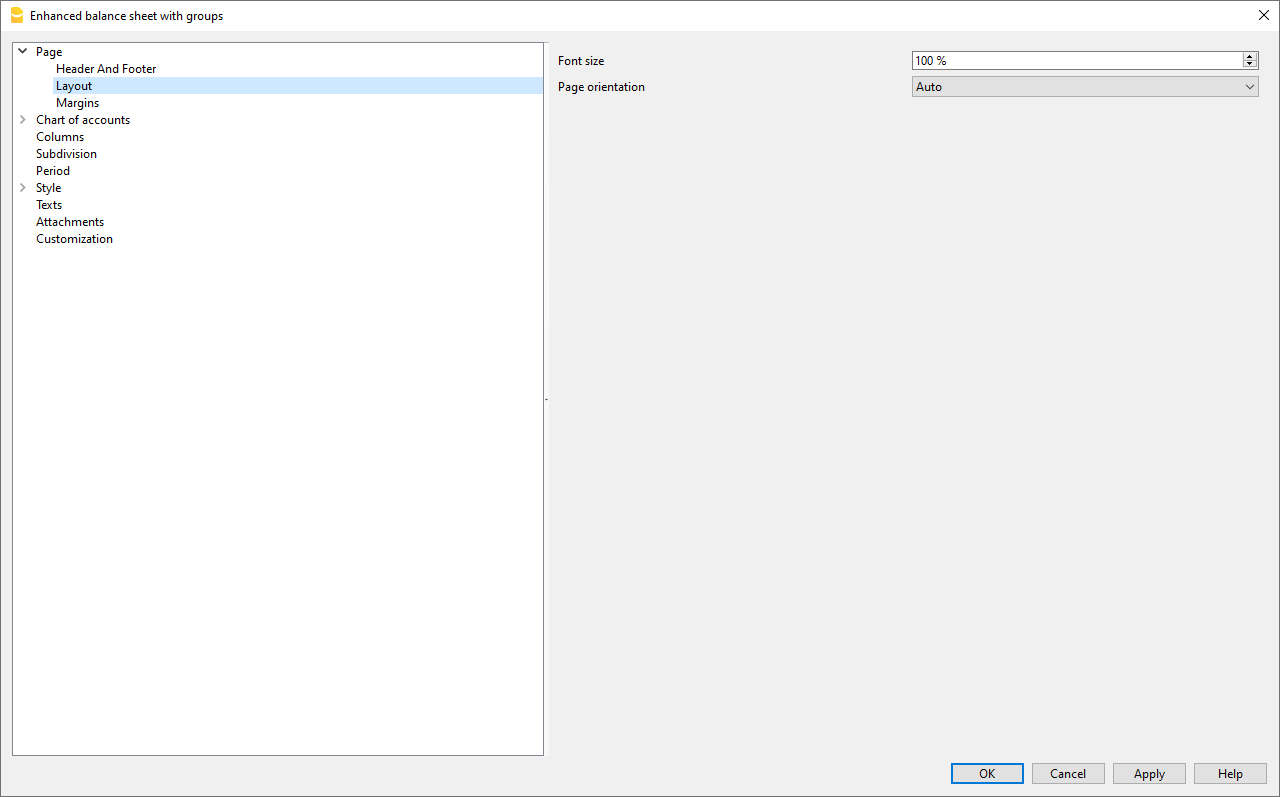Viewport: 1280px width, 797px height.
Task: Go to the Subdivision section
Action: click(66, 154)
